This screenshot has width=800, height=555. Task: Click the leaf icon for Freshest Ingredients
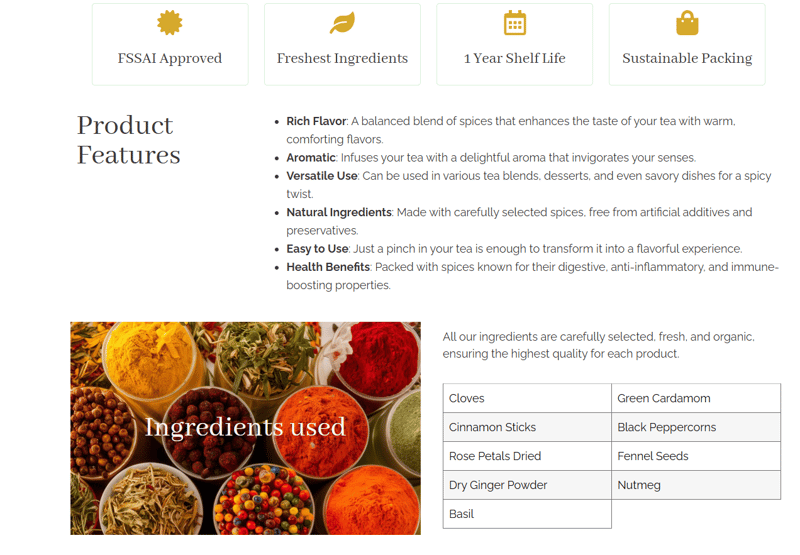point(342,22)
